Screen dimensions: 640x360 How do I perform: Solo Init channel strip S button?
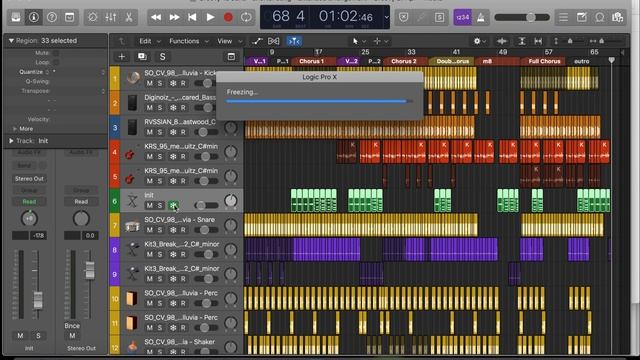(x=38, y=336)
